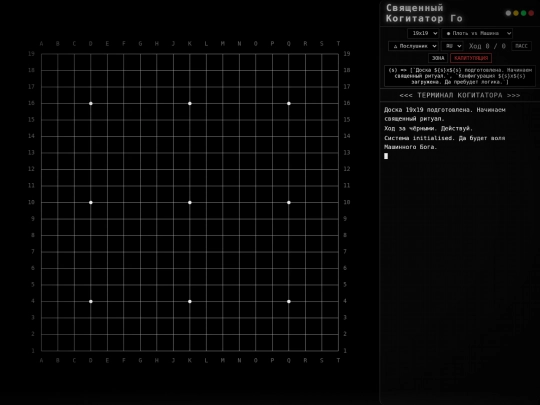Place a stone on star point D16
The height and width of the screenshot is (405, 540).
tap(91, 103)
